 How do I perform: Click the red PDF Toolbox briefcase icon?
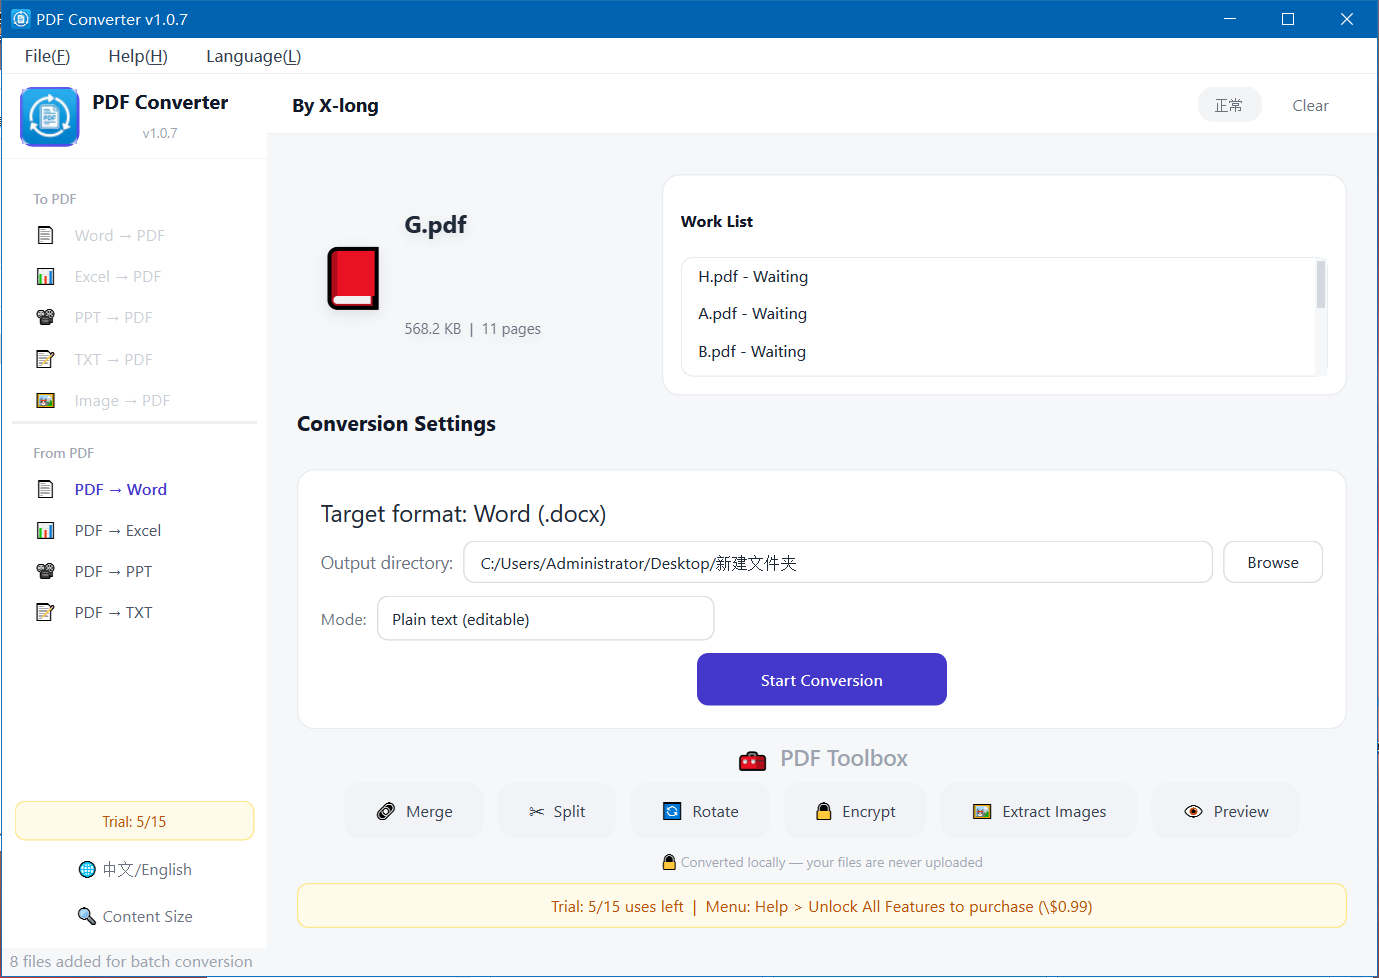click(752, 761)
